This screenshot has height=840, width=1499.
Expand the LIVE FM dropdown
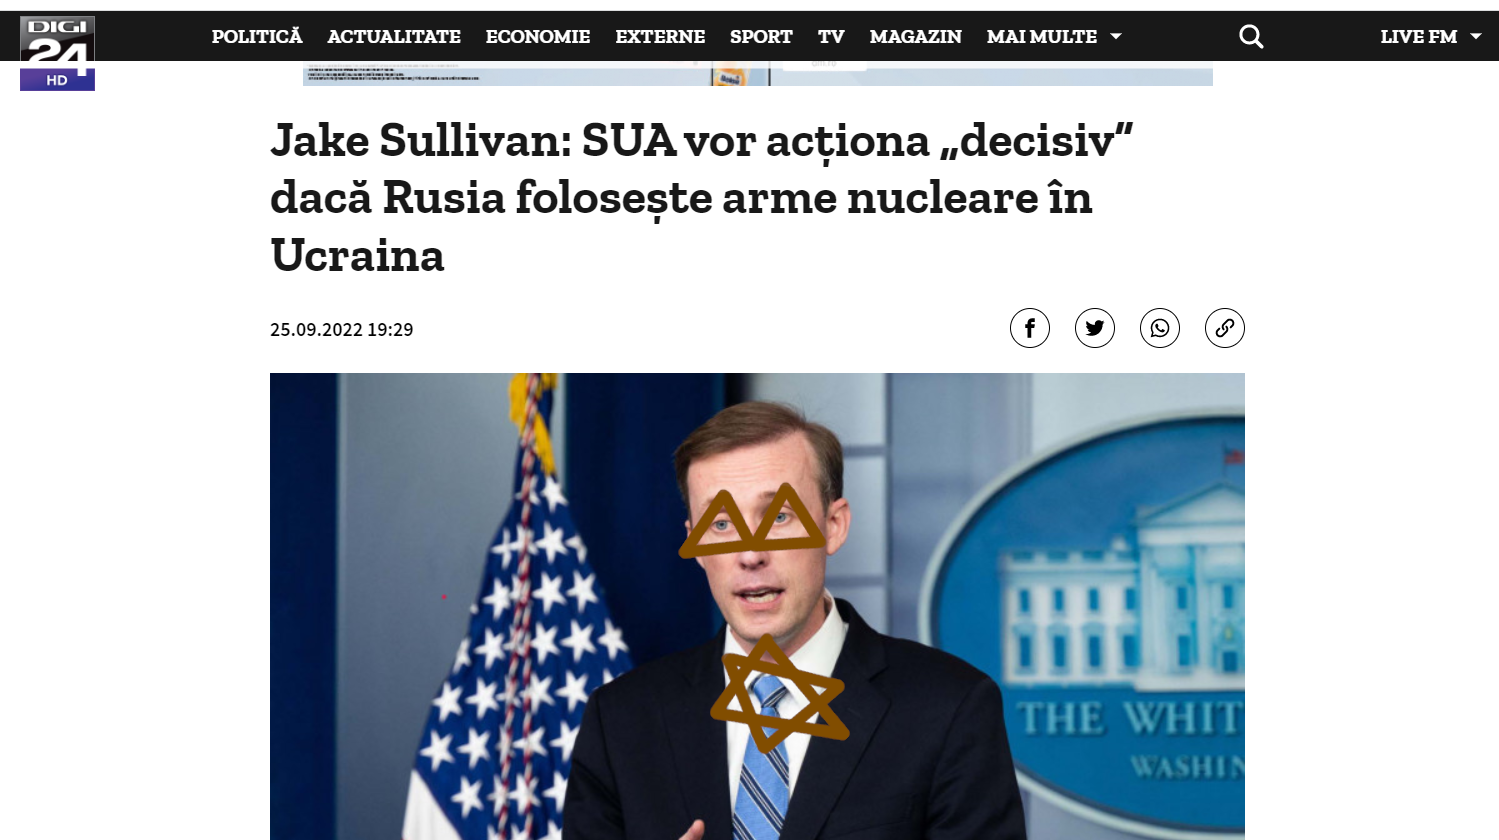pyautogui.click(x=1431, y=37)
